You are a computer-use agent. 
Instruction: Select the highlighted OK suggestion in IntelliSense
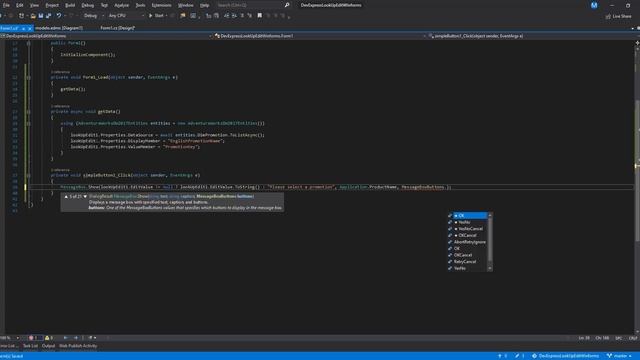click(x=468, y=216)
